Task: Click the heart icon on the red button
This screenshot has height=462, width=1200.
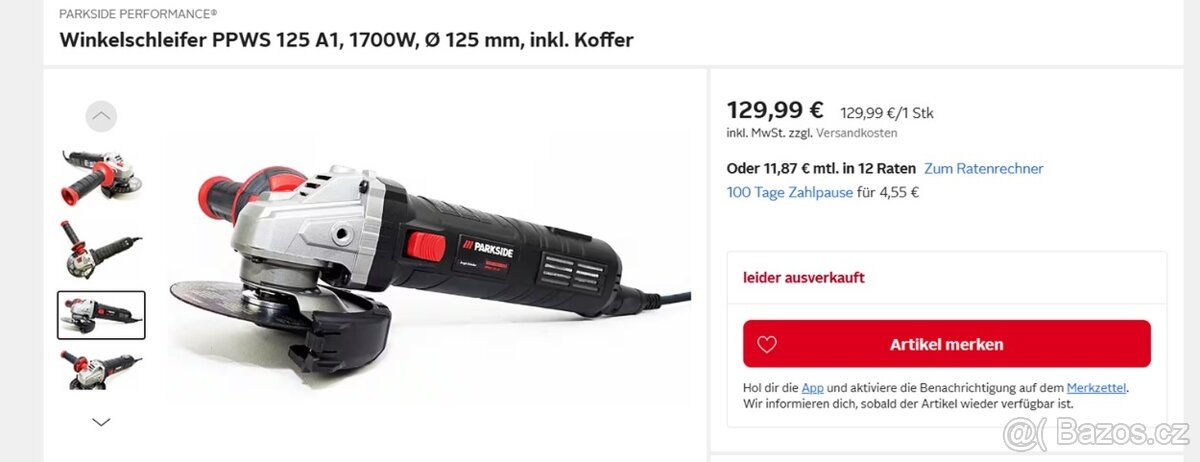Action: [x=767, y=344]
